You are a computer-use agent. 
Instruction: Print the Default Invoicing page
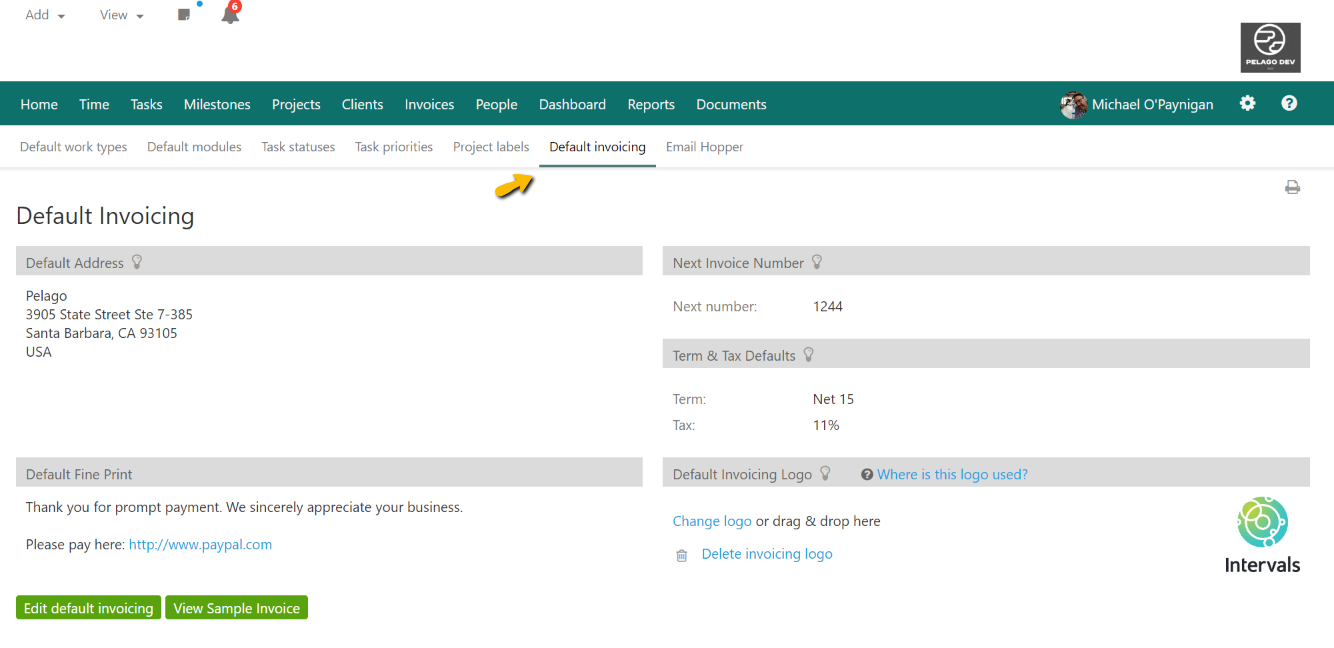click(x=1293, y=187)
